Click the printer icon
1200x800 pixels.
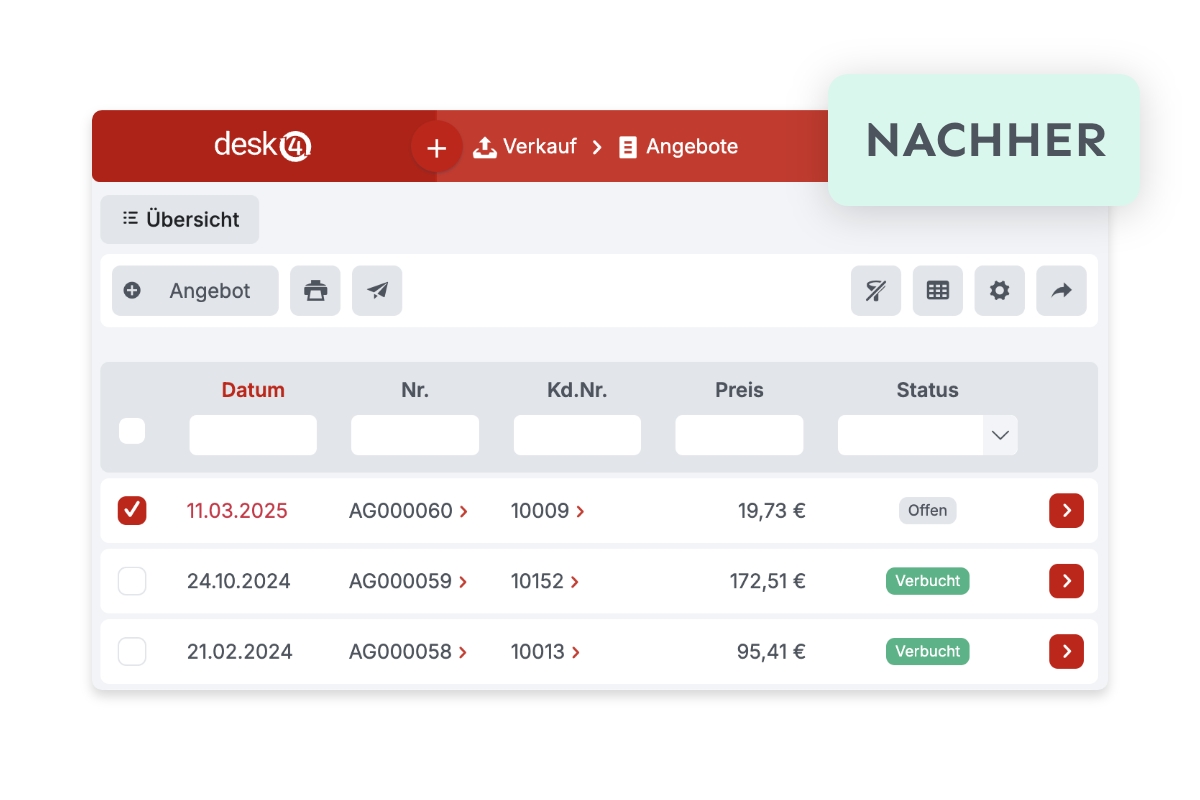pyautogui.click(x=315, y=291)
